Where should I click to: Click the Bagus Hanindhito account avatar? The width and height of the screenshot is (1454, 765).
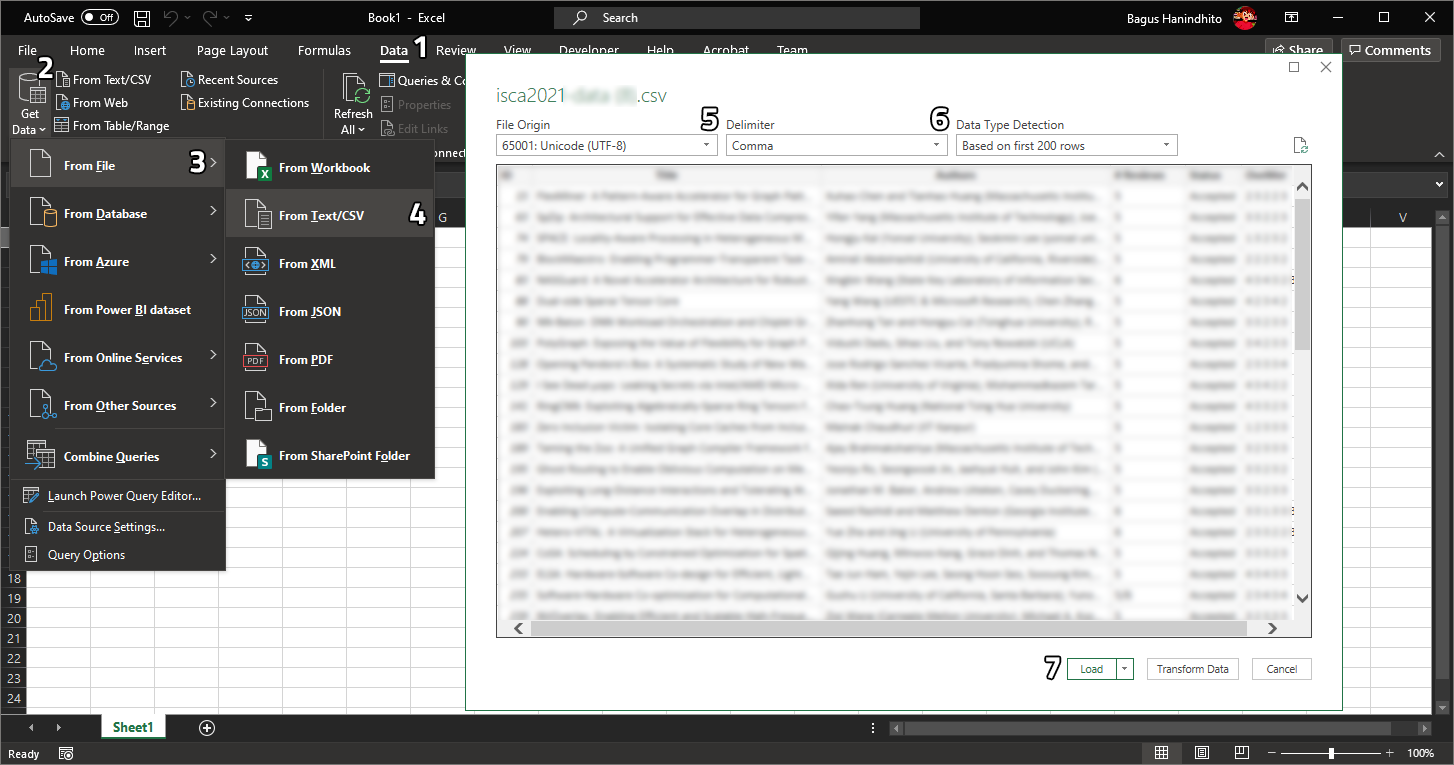click(1244, 18)
